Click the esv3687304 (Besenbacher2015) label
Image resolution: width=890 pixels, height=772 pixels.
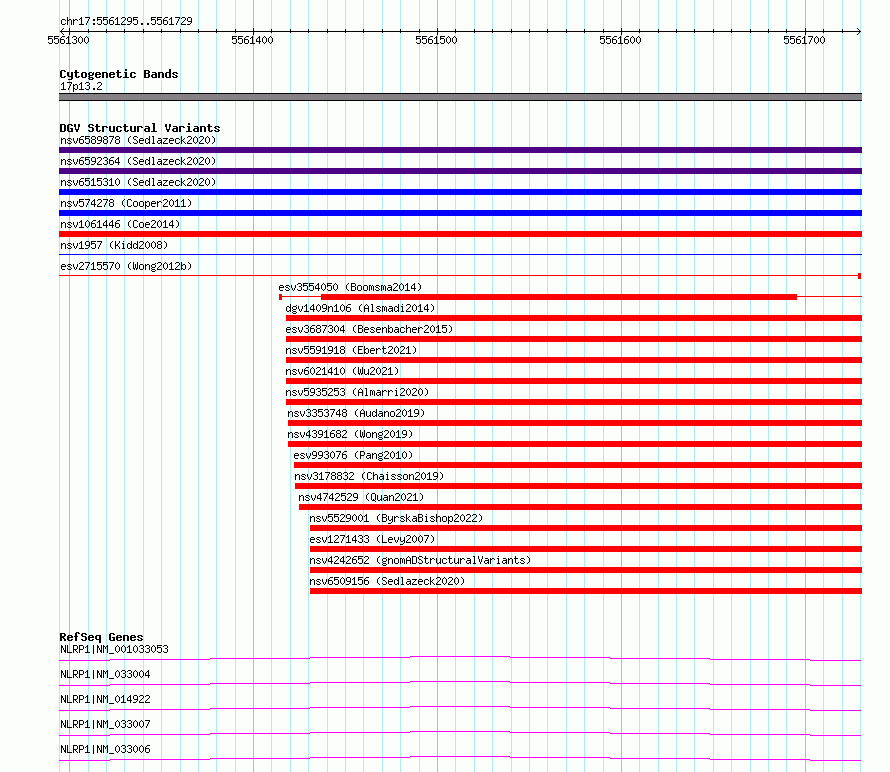[369, 329]
